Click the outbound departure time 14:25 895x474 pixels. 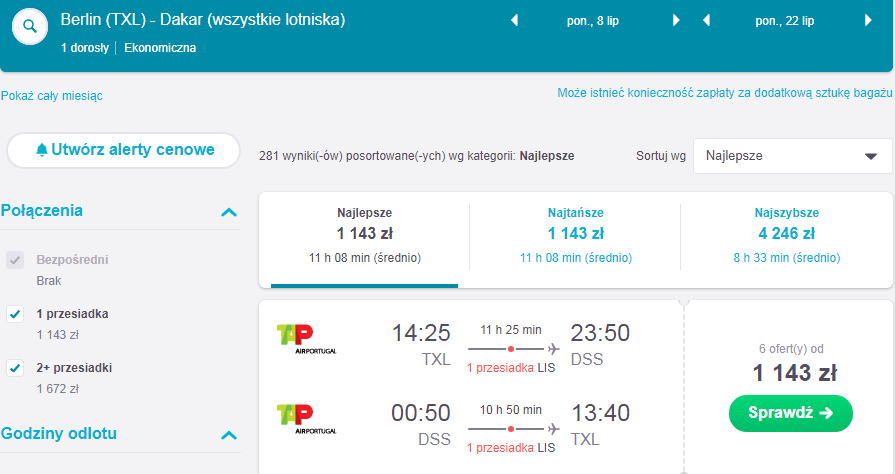(x=421, y=333)
